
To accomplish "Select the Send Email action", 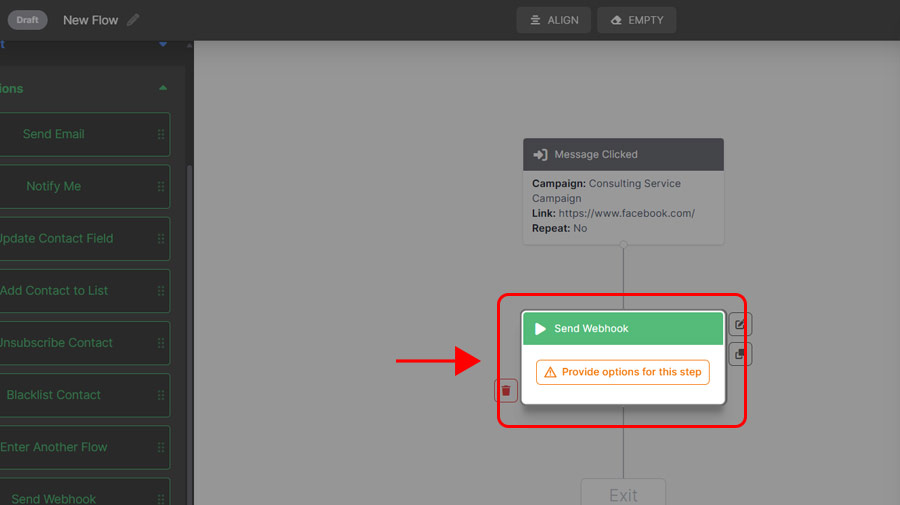I will click(54, 134).
